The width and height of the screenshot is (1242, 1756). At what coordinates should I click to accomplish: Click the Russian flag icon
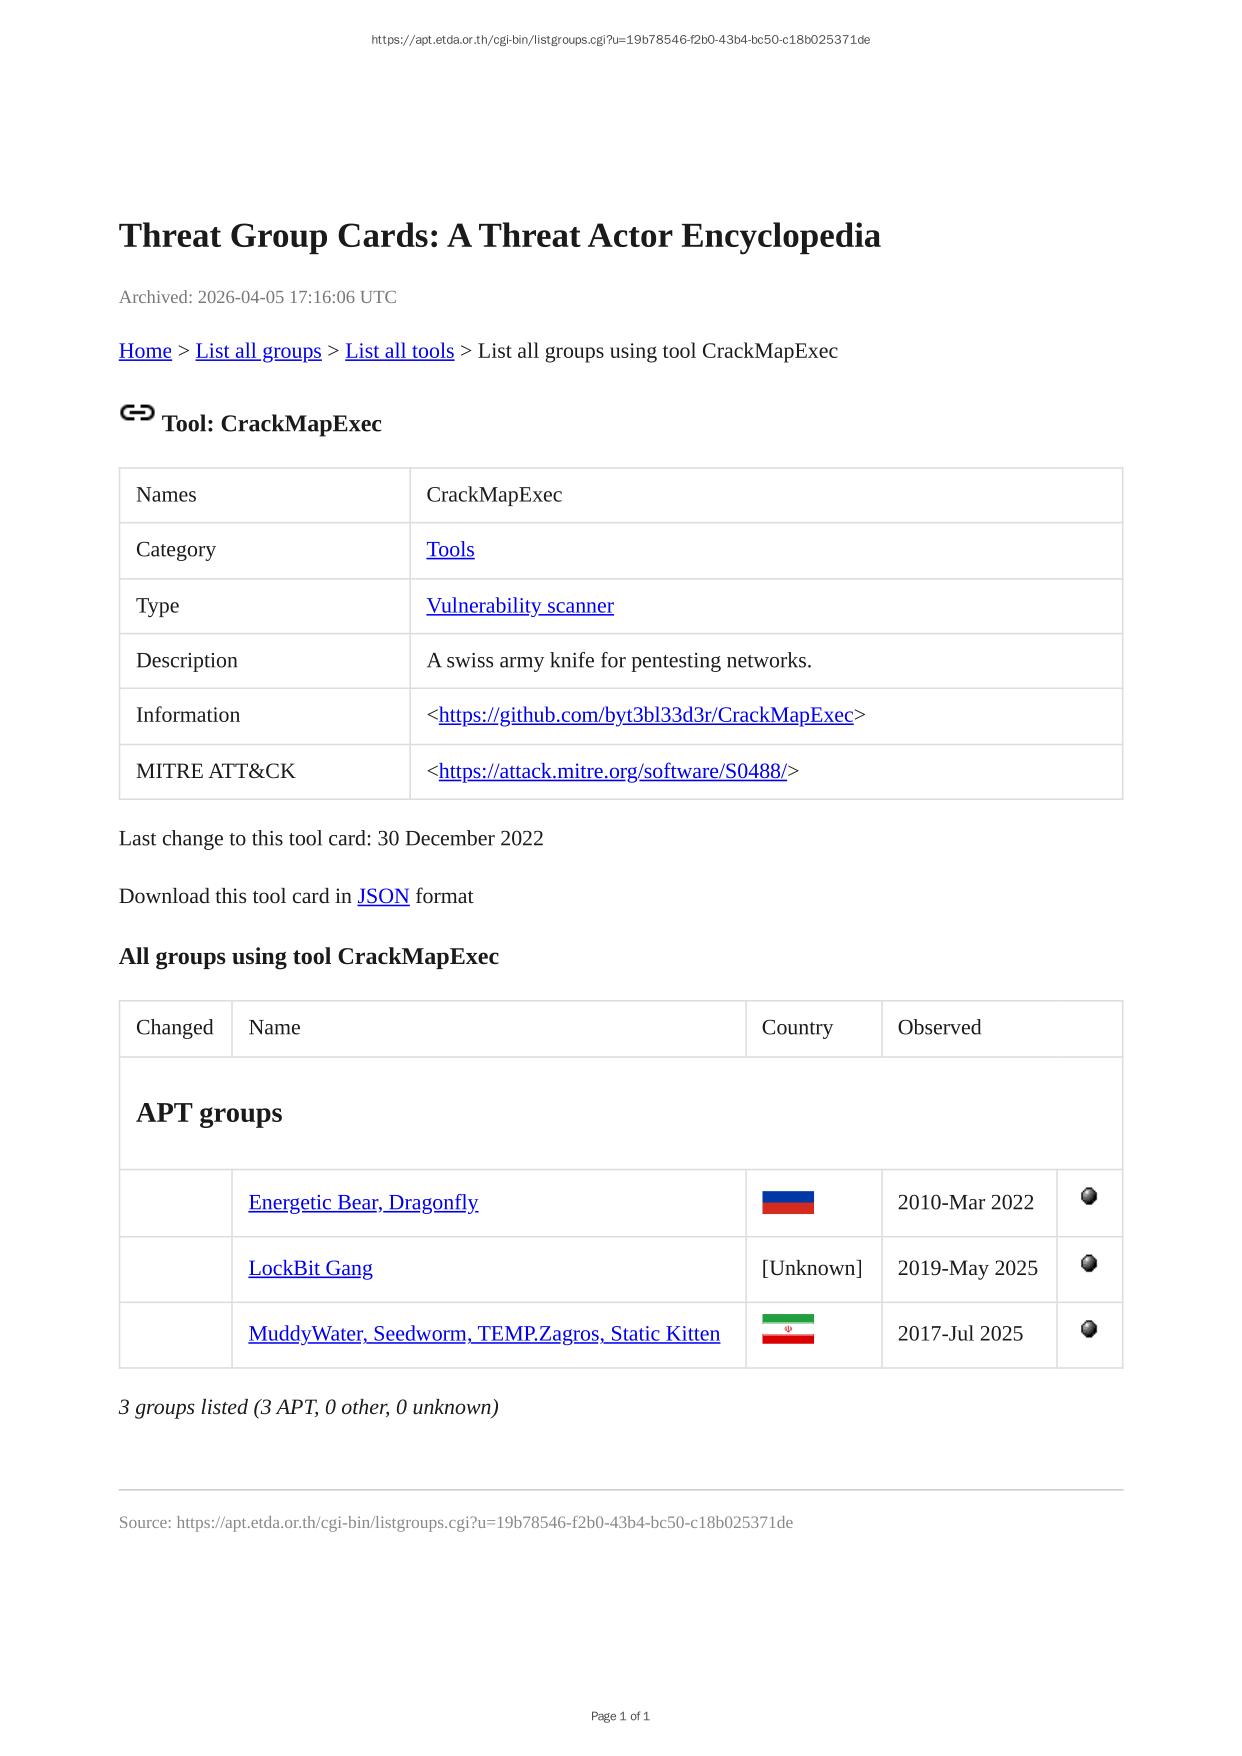coord(787,1202)
